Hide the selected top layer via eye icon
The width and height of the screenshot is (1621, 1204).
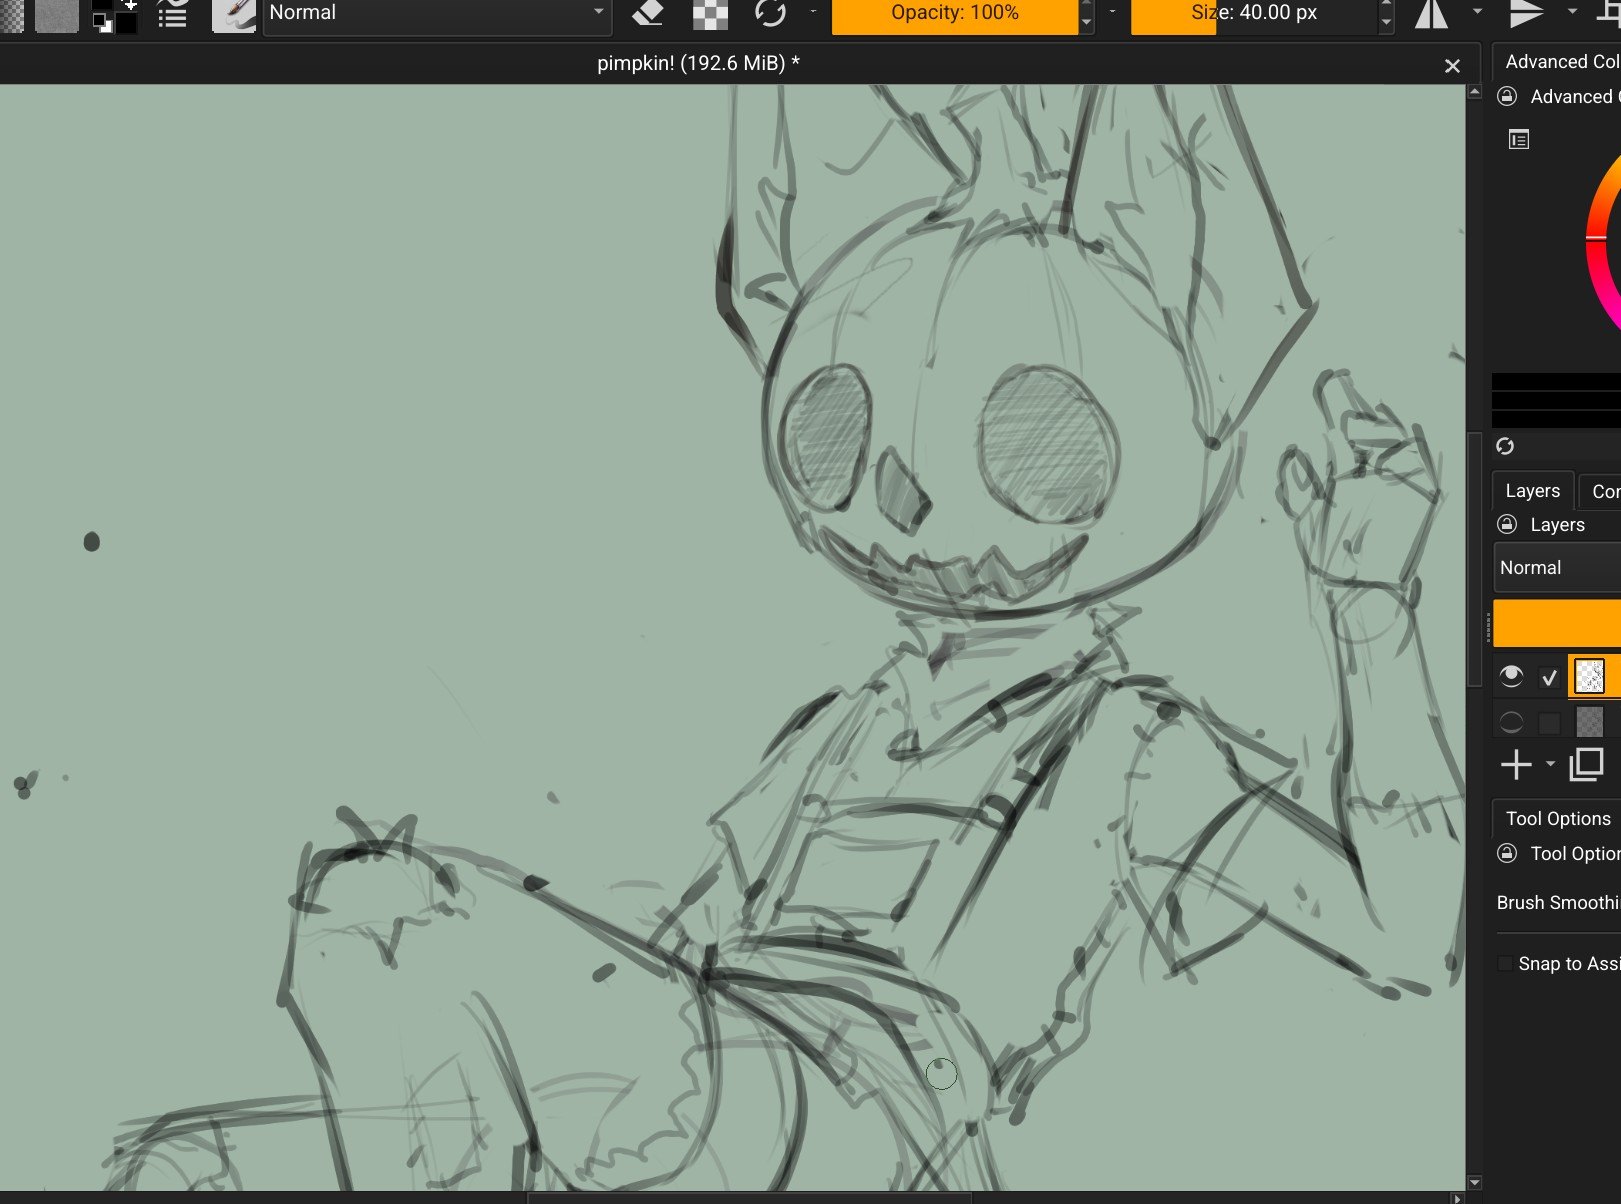[x=1511, y=677]
